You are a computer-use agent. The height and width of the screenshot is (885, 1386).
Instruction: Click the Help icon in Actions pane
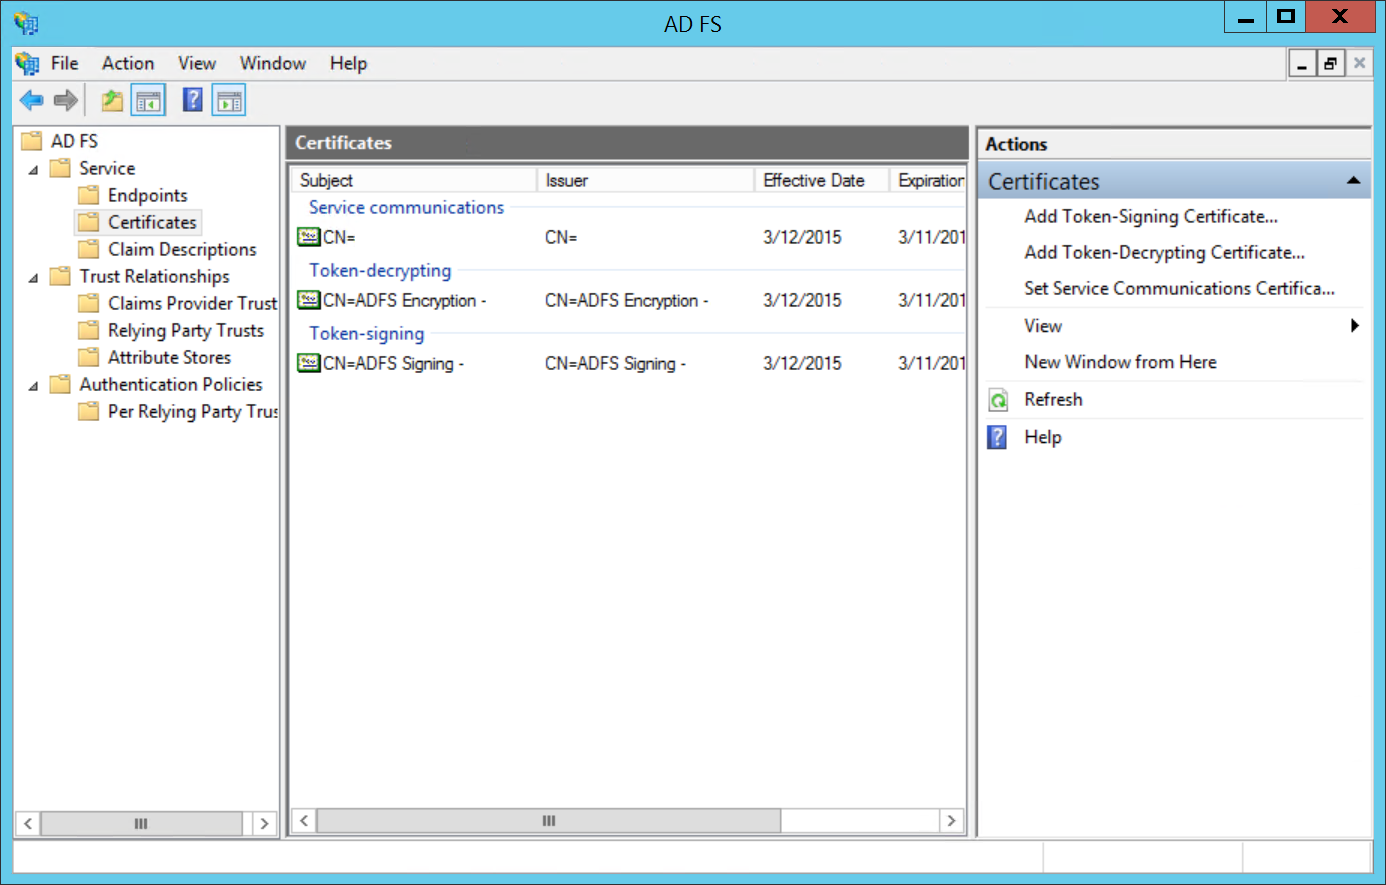click(x=996, y=437)
